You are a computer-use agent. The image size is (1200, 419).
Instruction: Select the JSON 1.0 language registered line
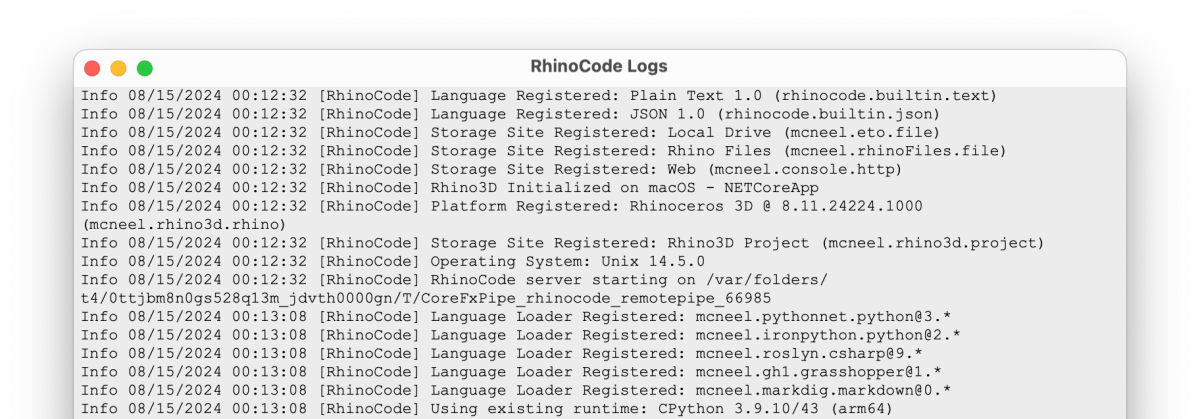511,114
